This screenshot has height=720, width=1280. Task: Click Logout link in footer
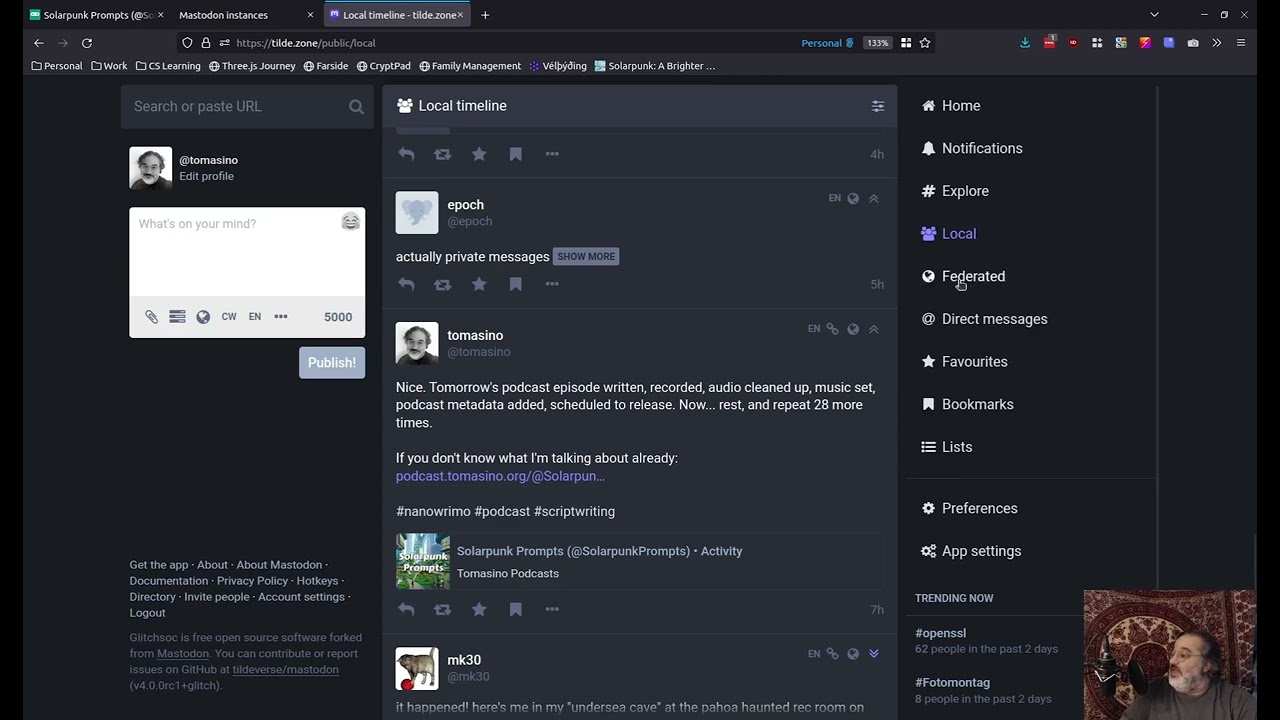(x=147, y=613)
